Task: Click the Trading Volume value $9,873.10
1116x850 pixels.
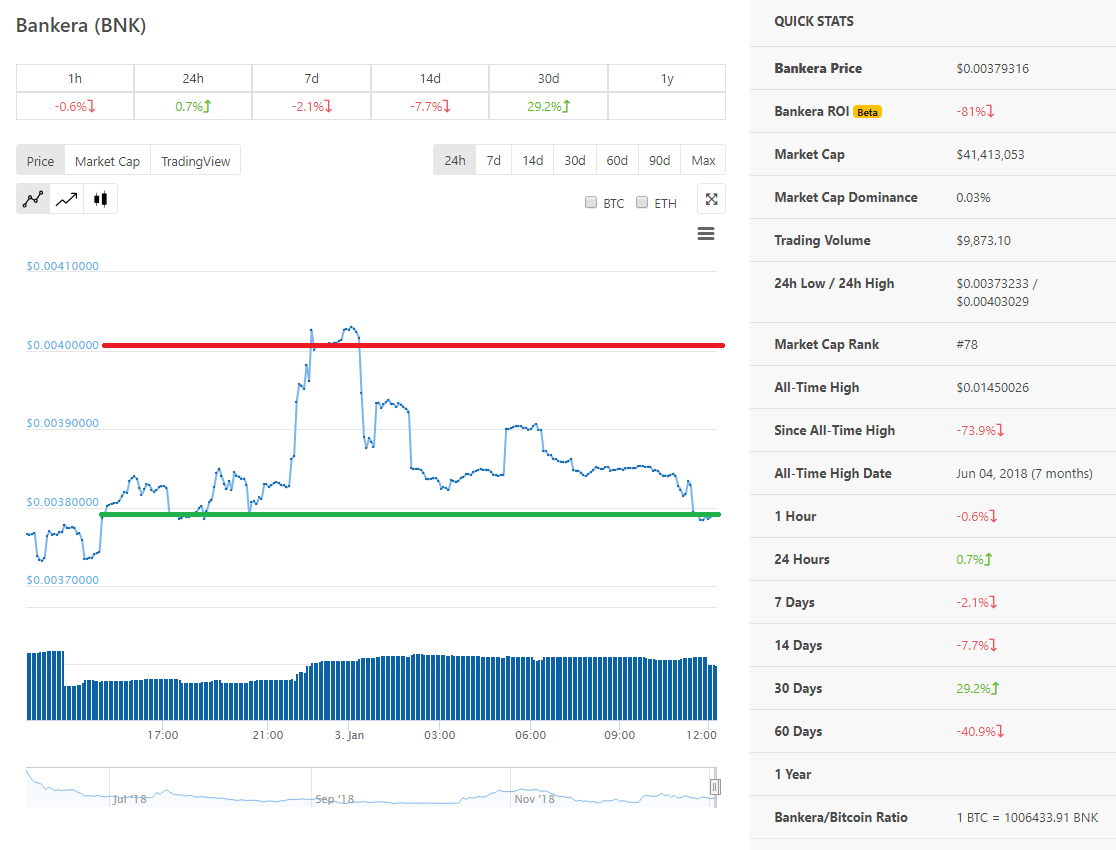Action: coord(983,241)
